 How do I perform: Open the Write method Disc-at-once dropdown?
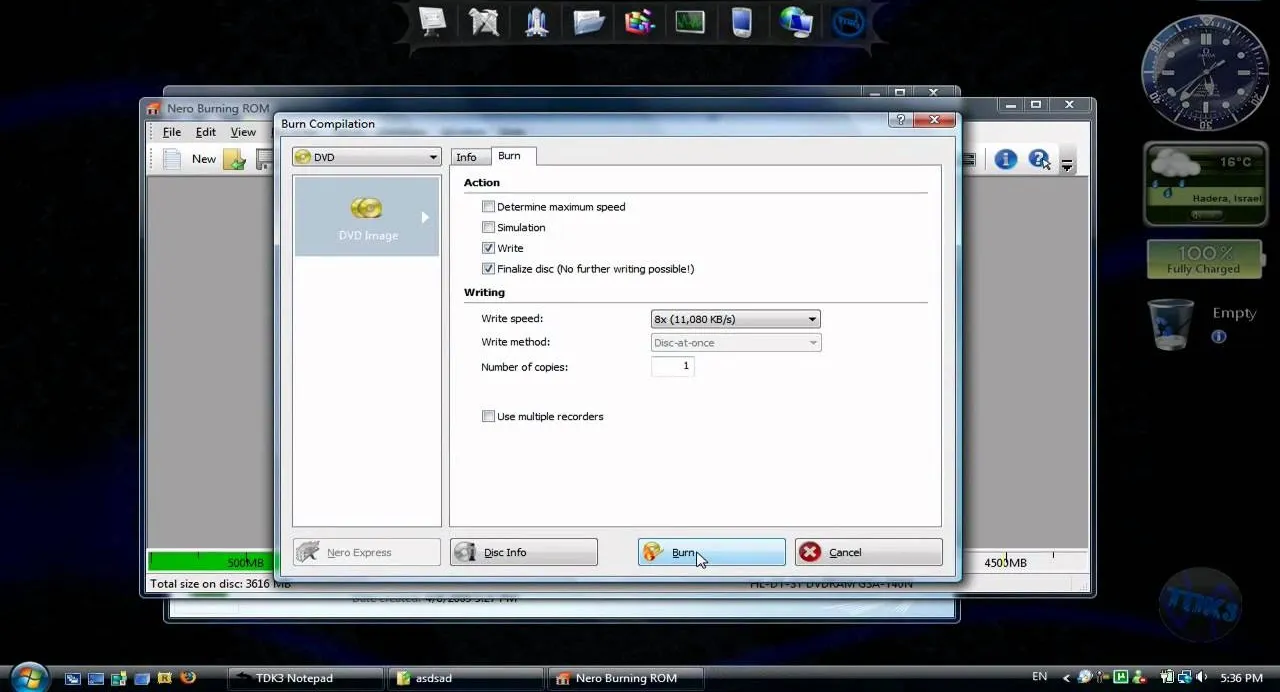(736, 343)
